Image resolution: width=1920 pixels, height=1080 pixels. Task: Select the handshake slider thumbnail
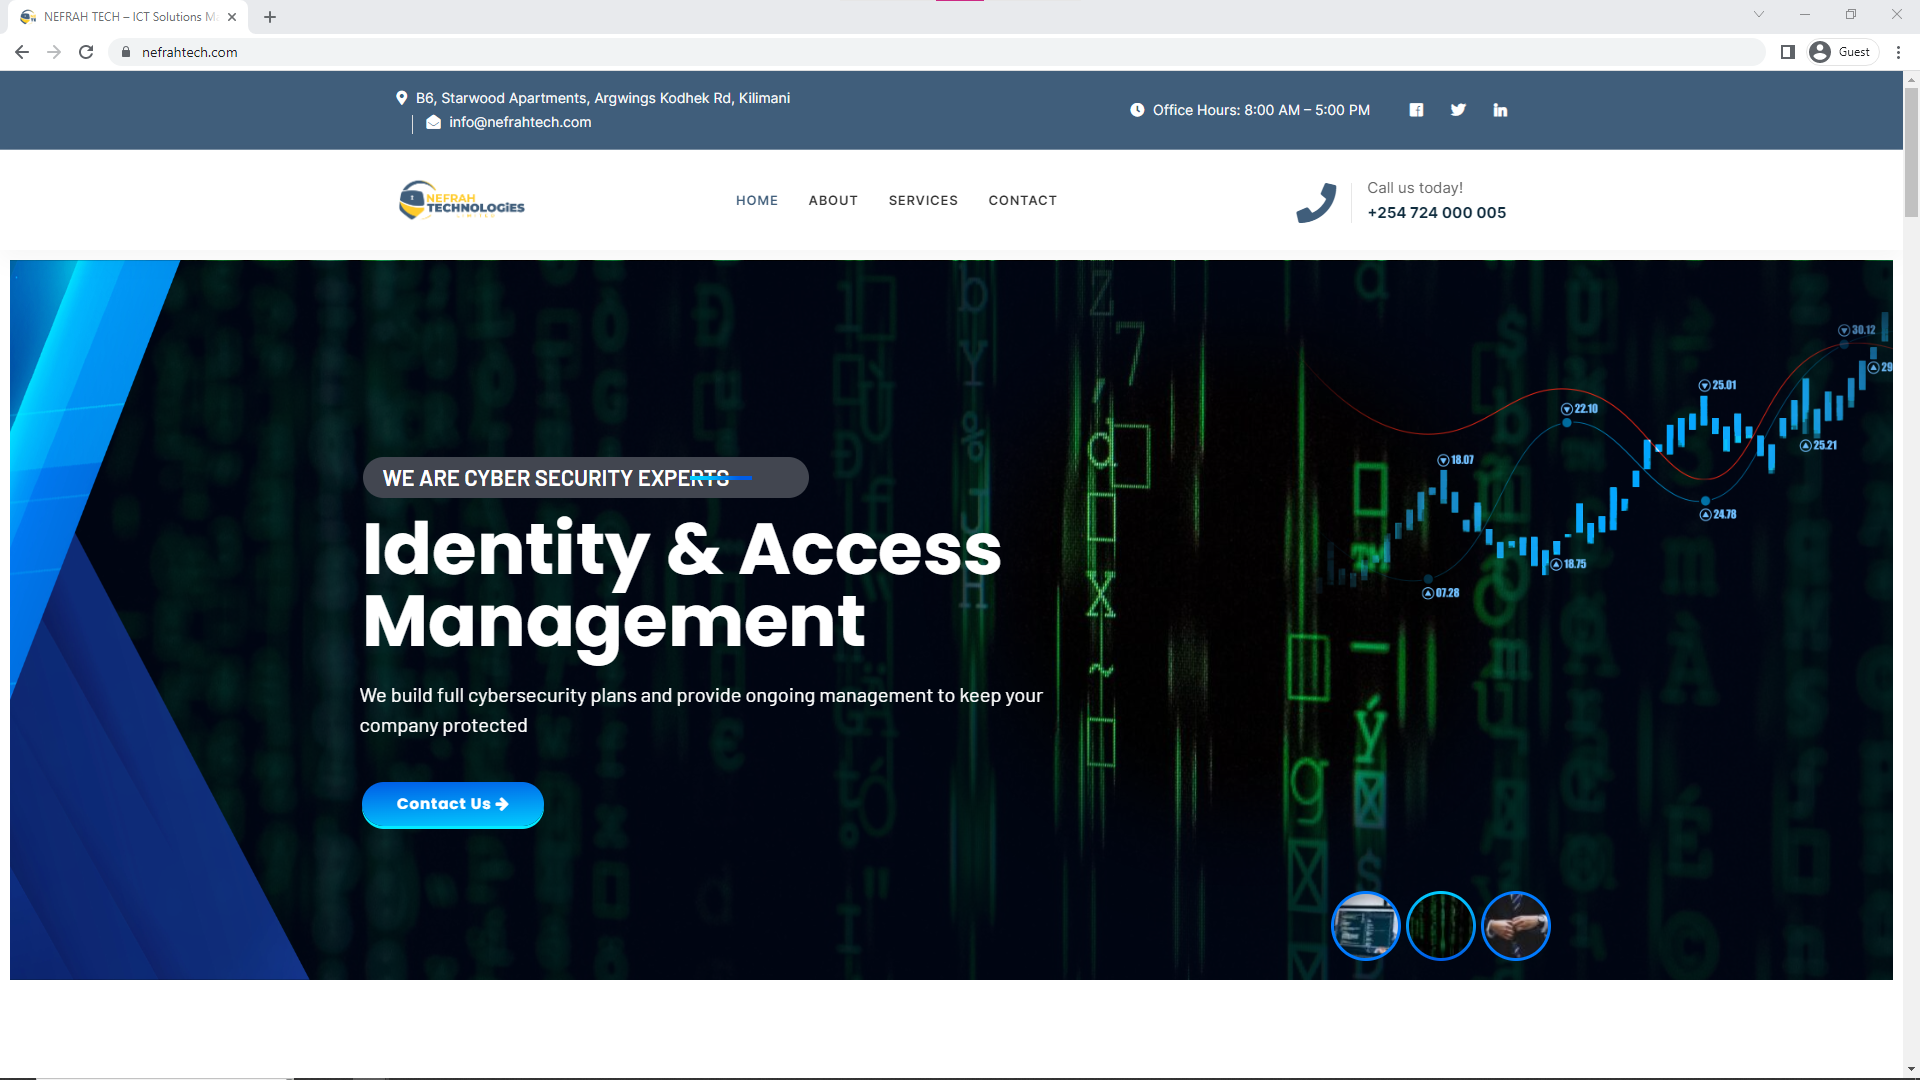[x=1515, y=926]
